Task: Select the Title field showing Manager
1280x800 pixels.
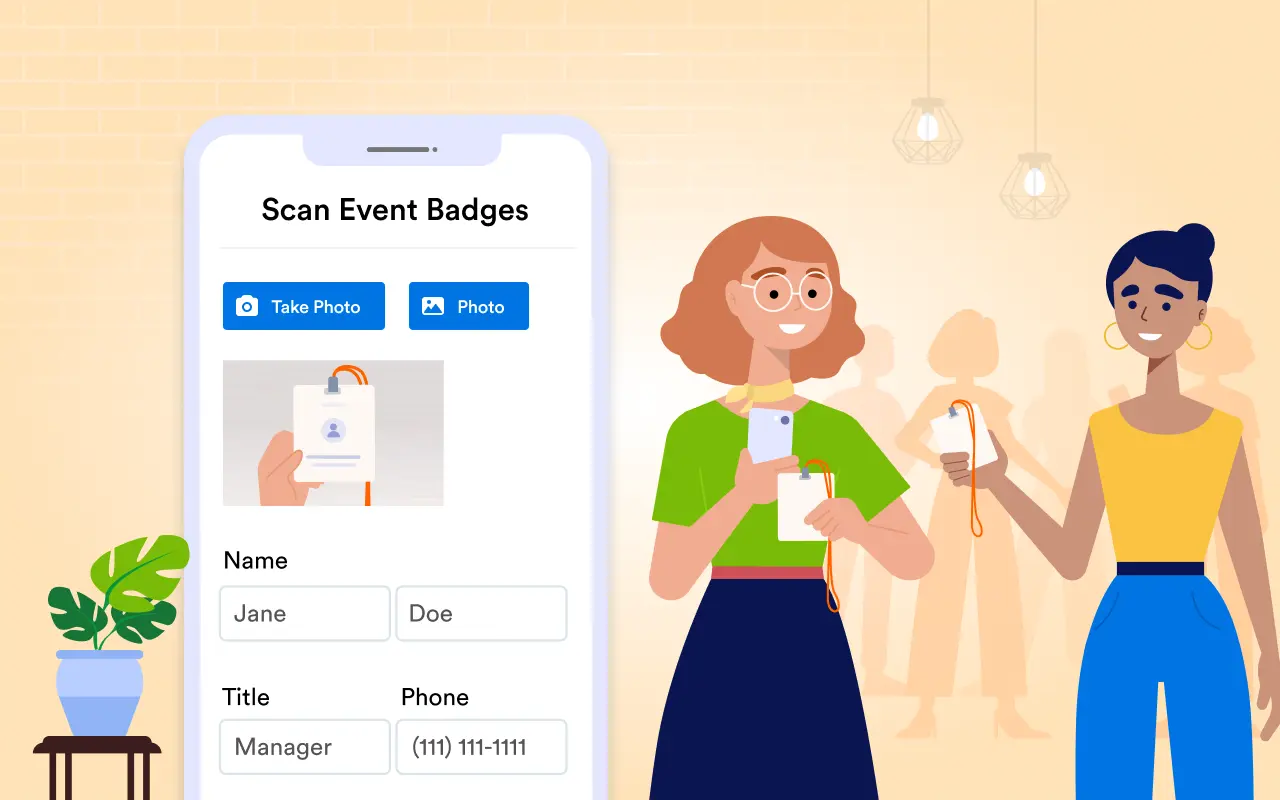Action: (305, 747)
